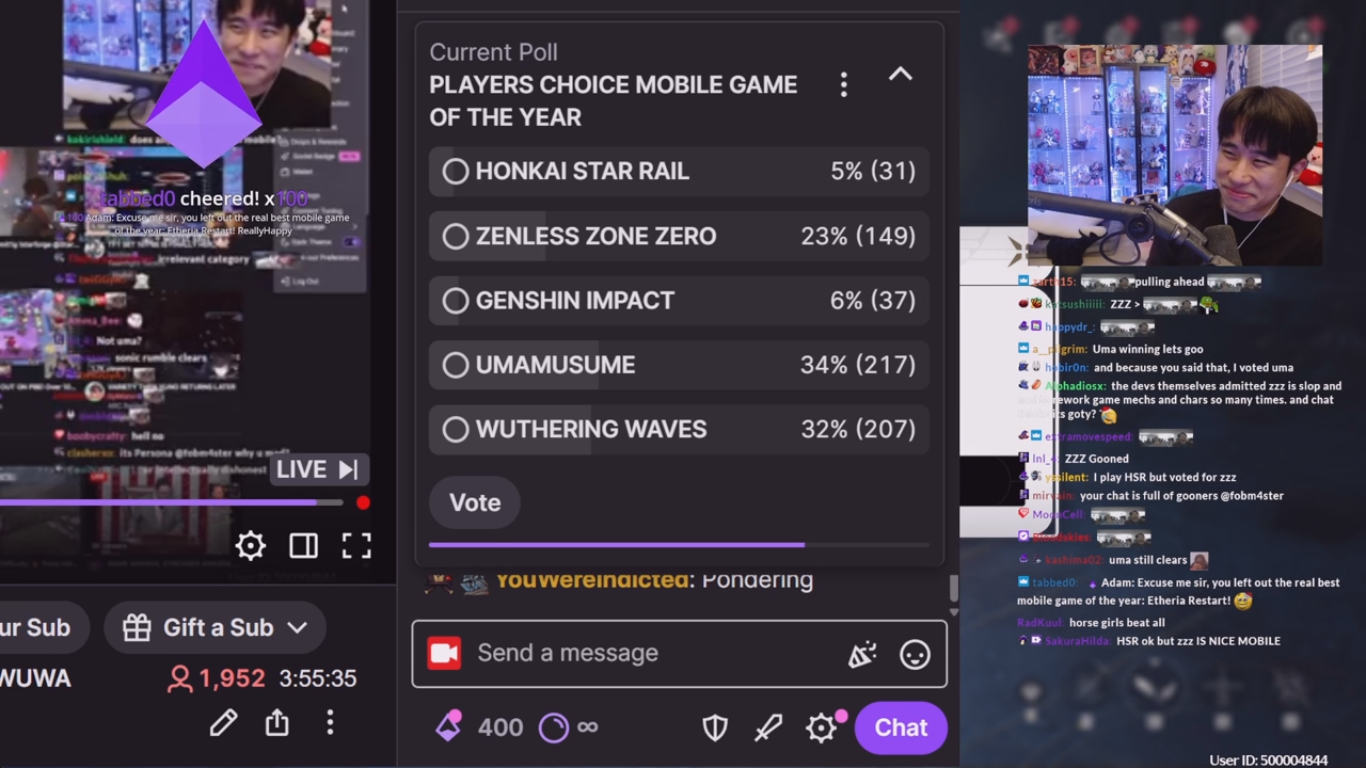The image size is (1366, 768).
Task: Select the UMAMUSUME poll option
Action: pyautogui.click(x=679, y=365)
